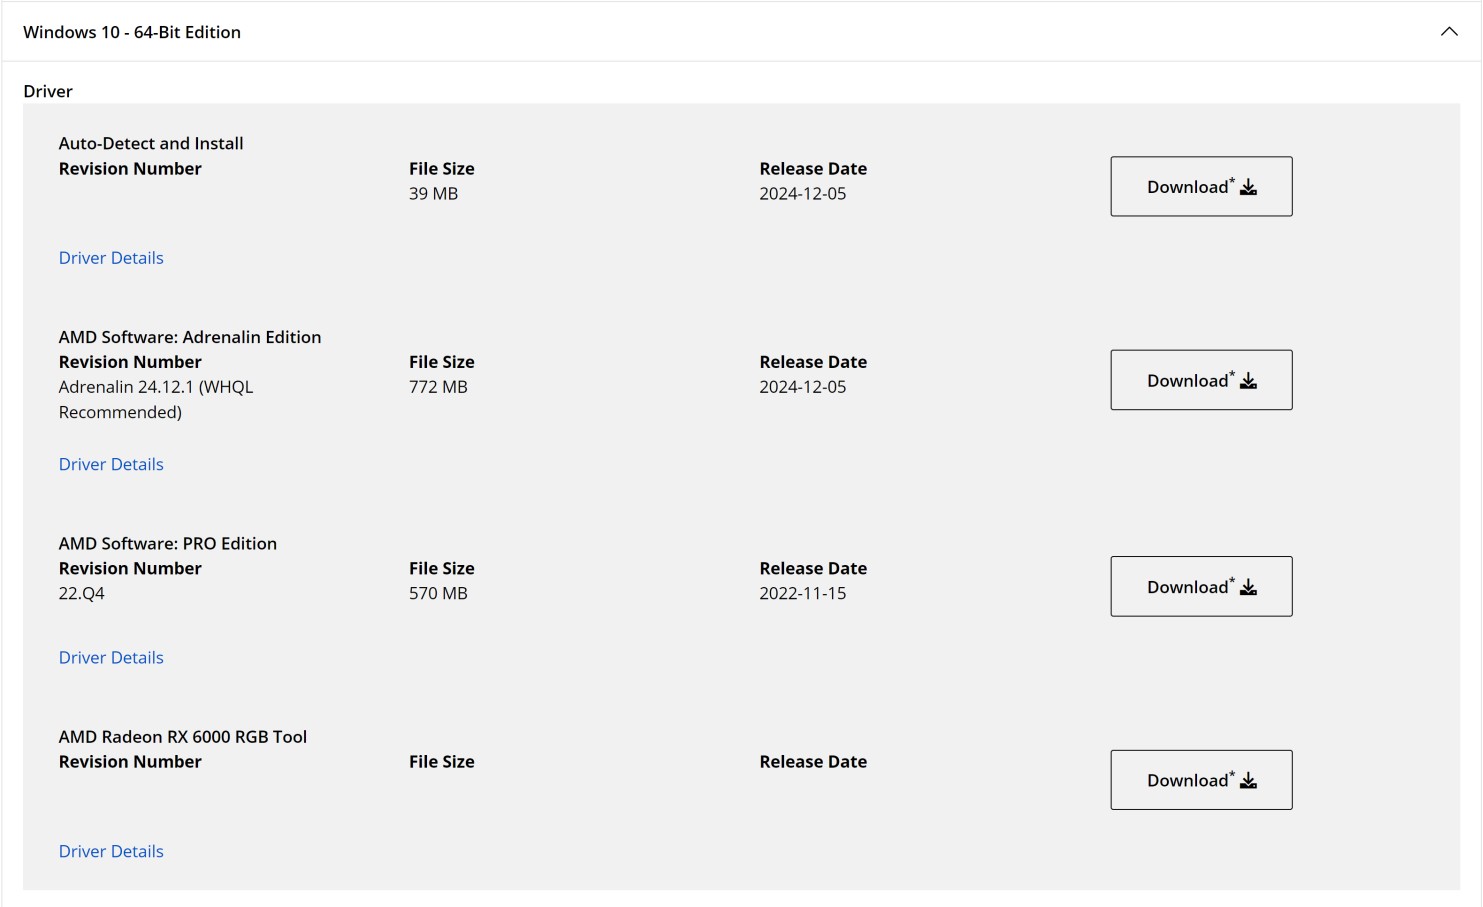
Task: Click the 2022-11-15 release date
Action: coord(802,593)
